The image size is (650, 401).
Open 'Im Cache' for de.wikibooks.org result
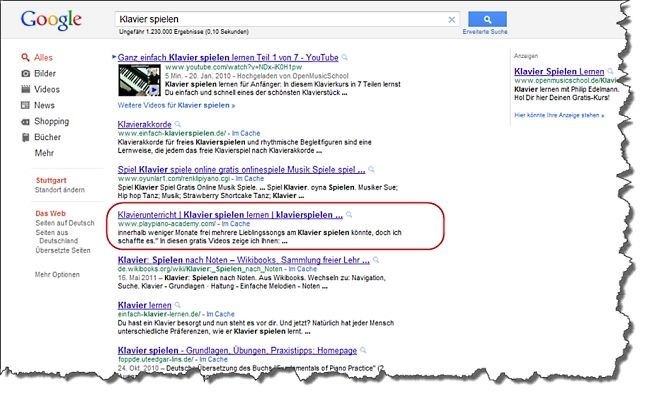303,269
